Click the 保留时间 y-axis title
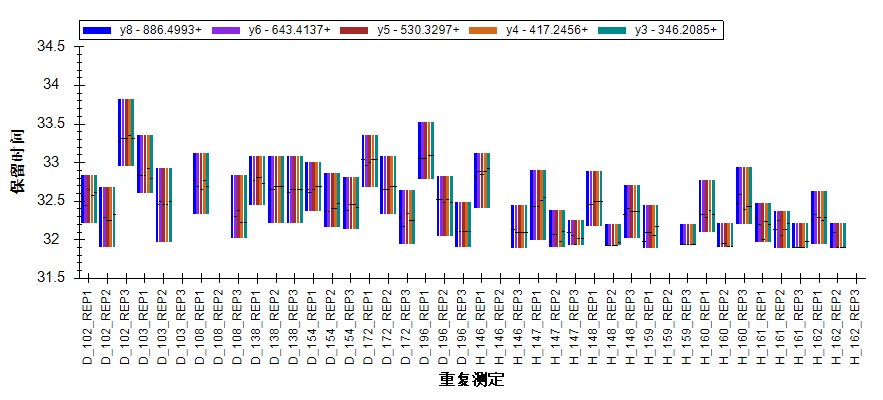This screenshot has height=400, width=883. [x=20, y=160]
